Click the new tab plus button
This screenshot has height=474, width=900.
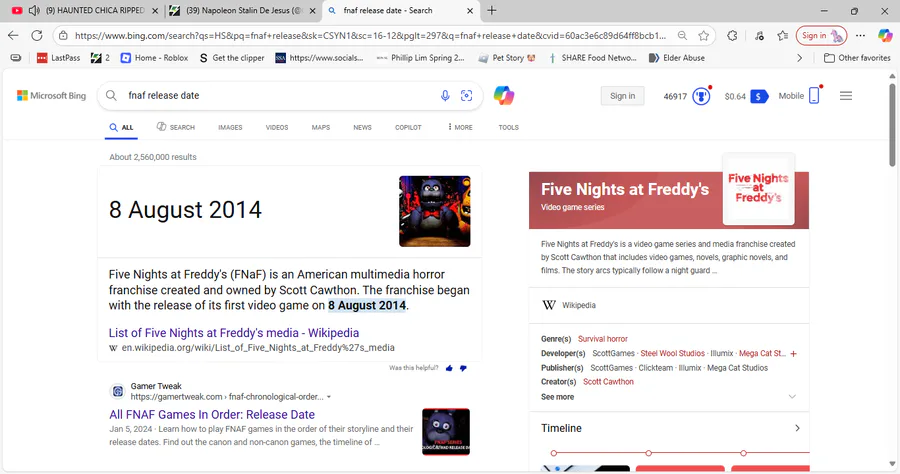492,10
